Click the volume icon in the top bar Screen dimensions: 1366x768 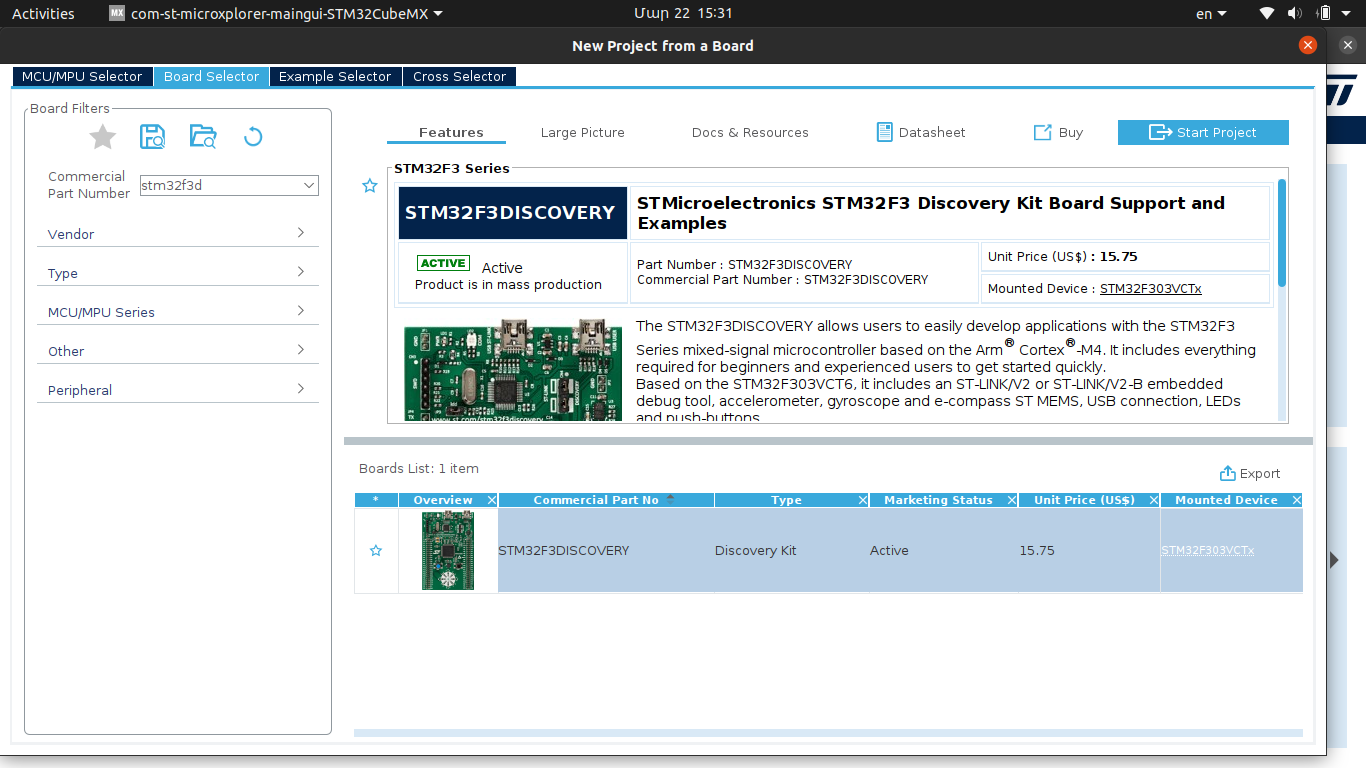pyautogui.click(x=1295, y=14)
